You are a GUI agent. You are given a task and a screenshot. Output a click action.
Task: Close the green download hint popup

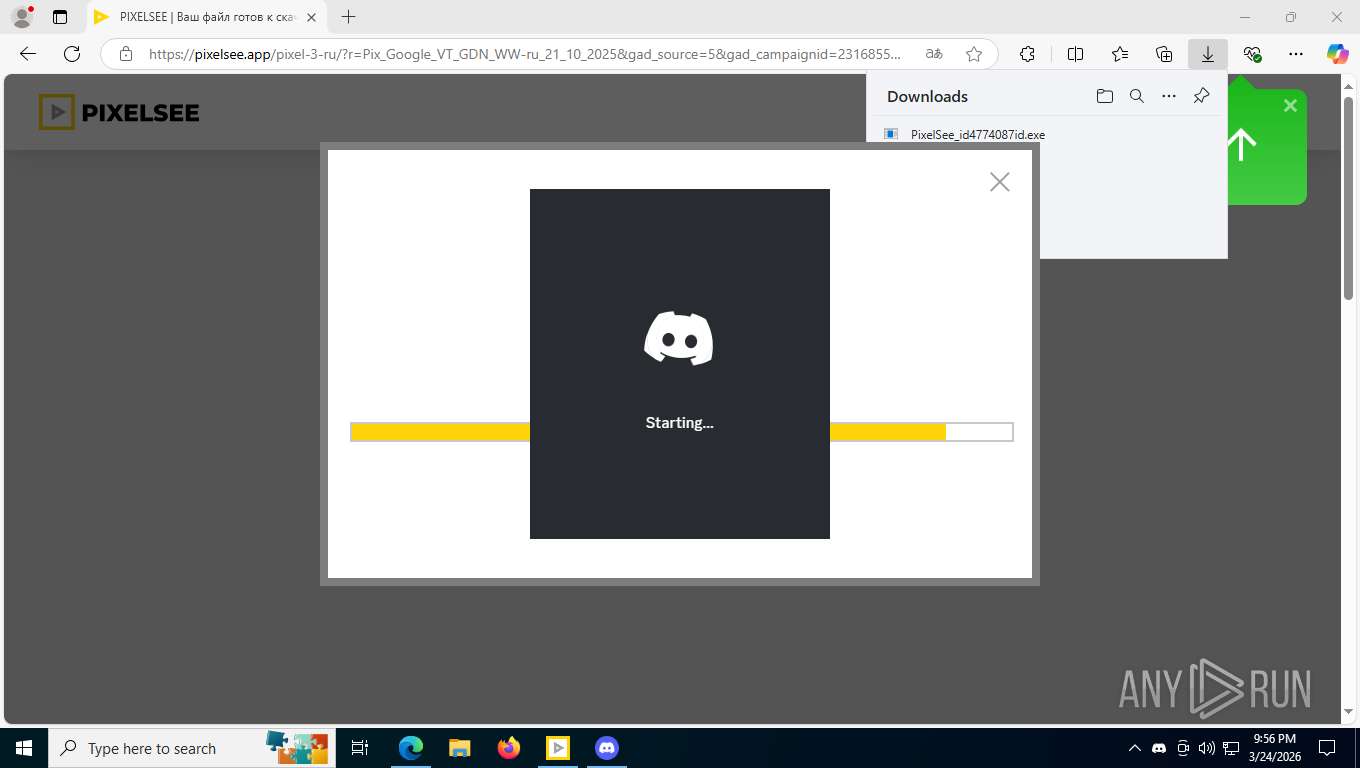tap(1290, 105)
